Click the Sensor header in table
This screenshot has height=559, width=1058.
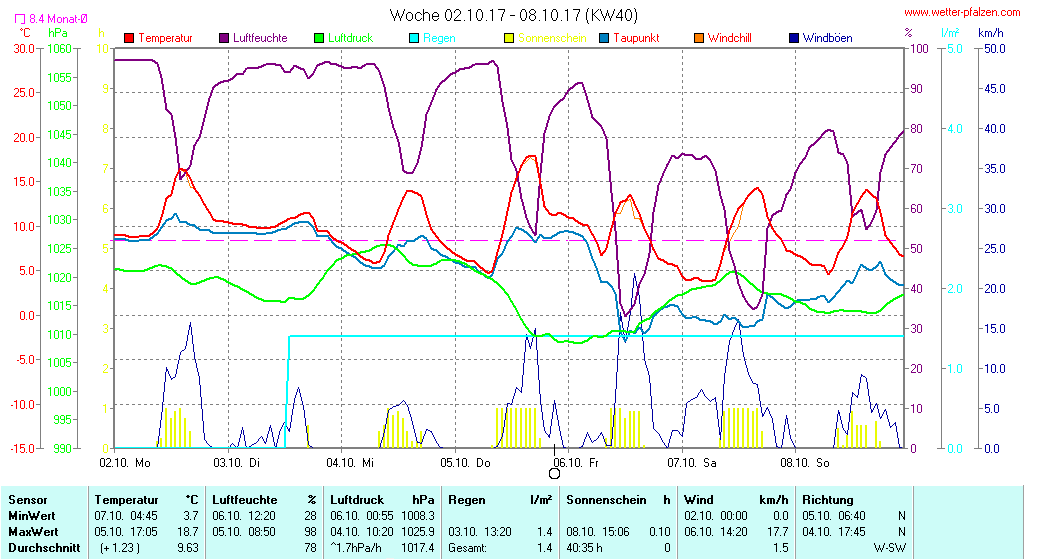coord(28,500)
